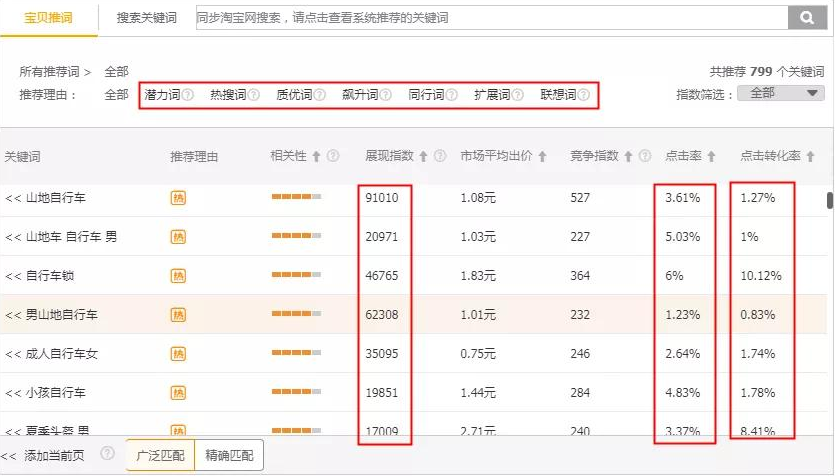The width and height of the screenshot is (835, 476).
Task: Click relevance bar for 自行车锁 row
Action: point(296,274)
